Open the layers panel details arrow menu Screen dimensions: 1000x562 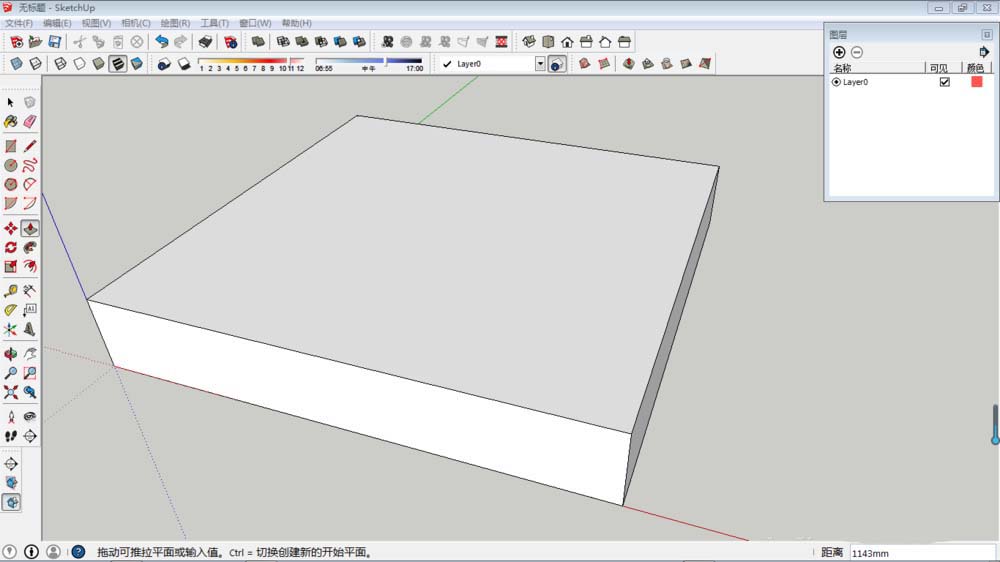pos(984,52)
